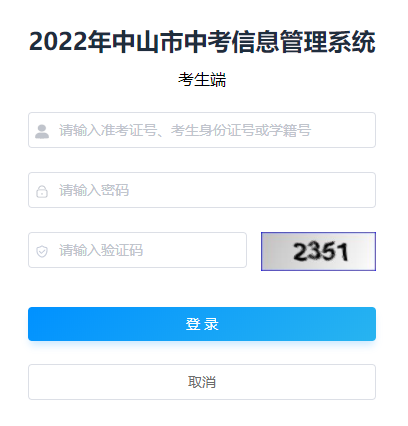
Task: Click the 取消 cancel button
Action: coord(202,382)
